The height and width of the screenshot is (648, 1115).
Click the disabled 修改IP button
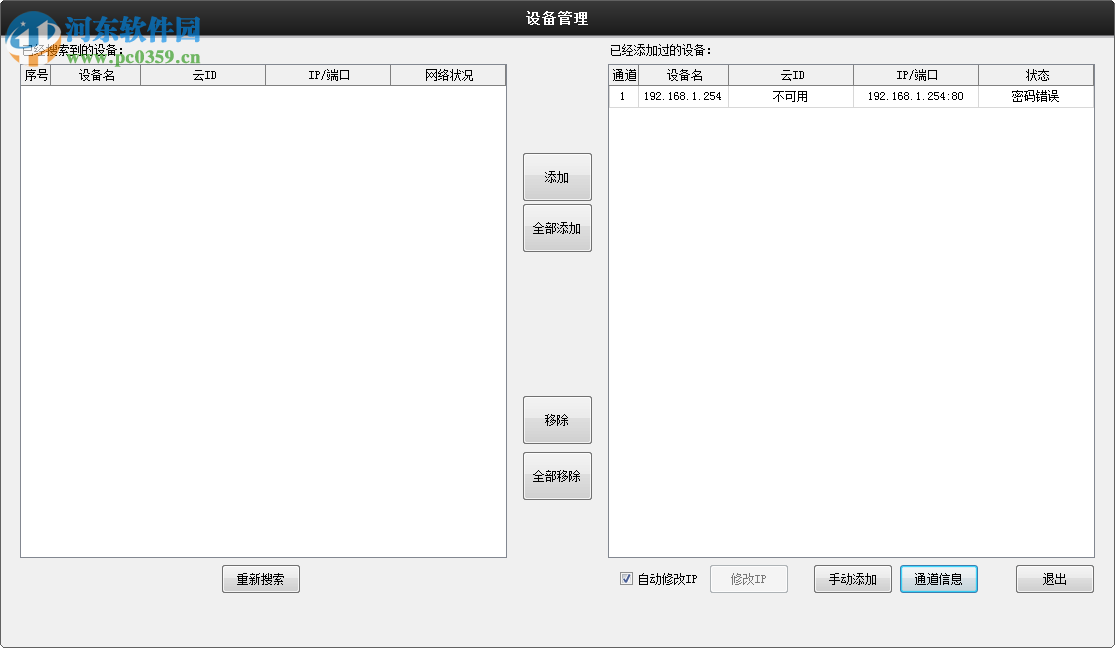pyautogui.click(x=748, y=578)
